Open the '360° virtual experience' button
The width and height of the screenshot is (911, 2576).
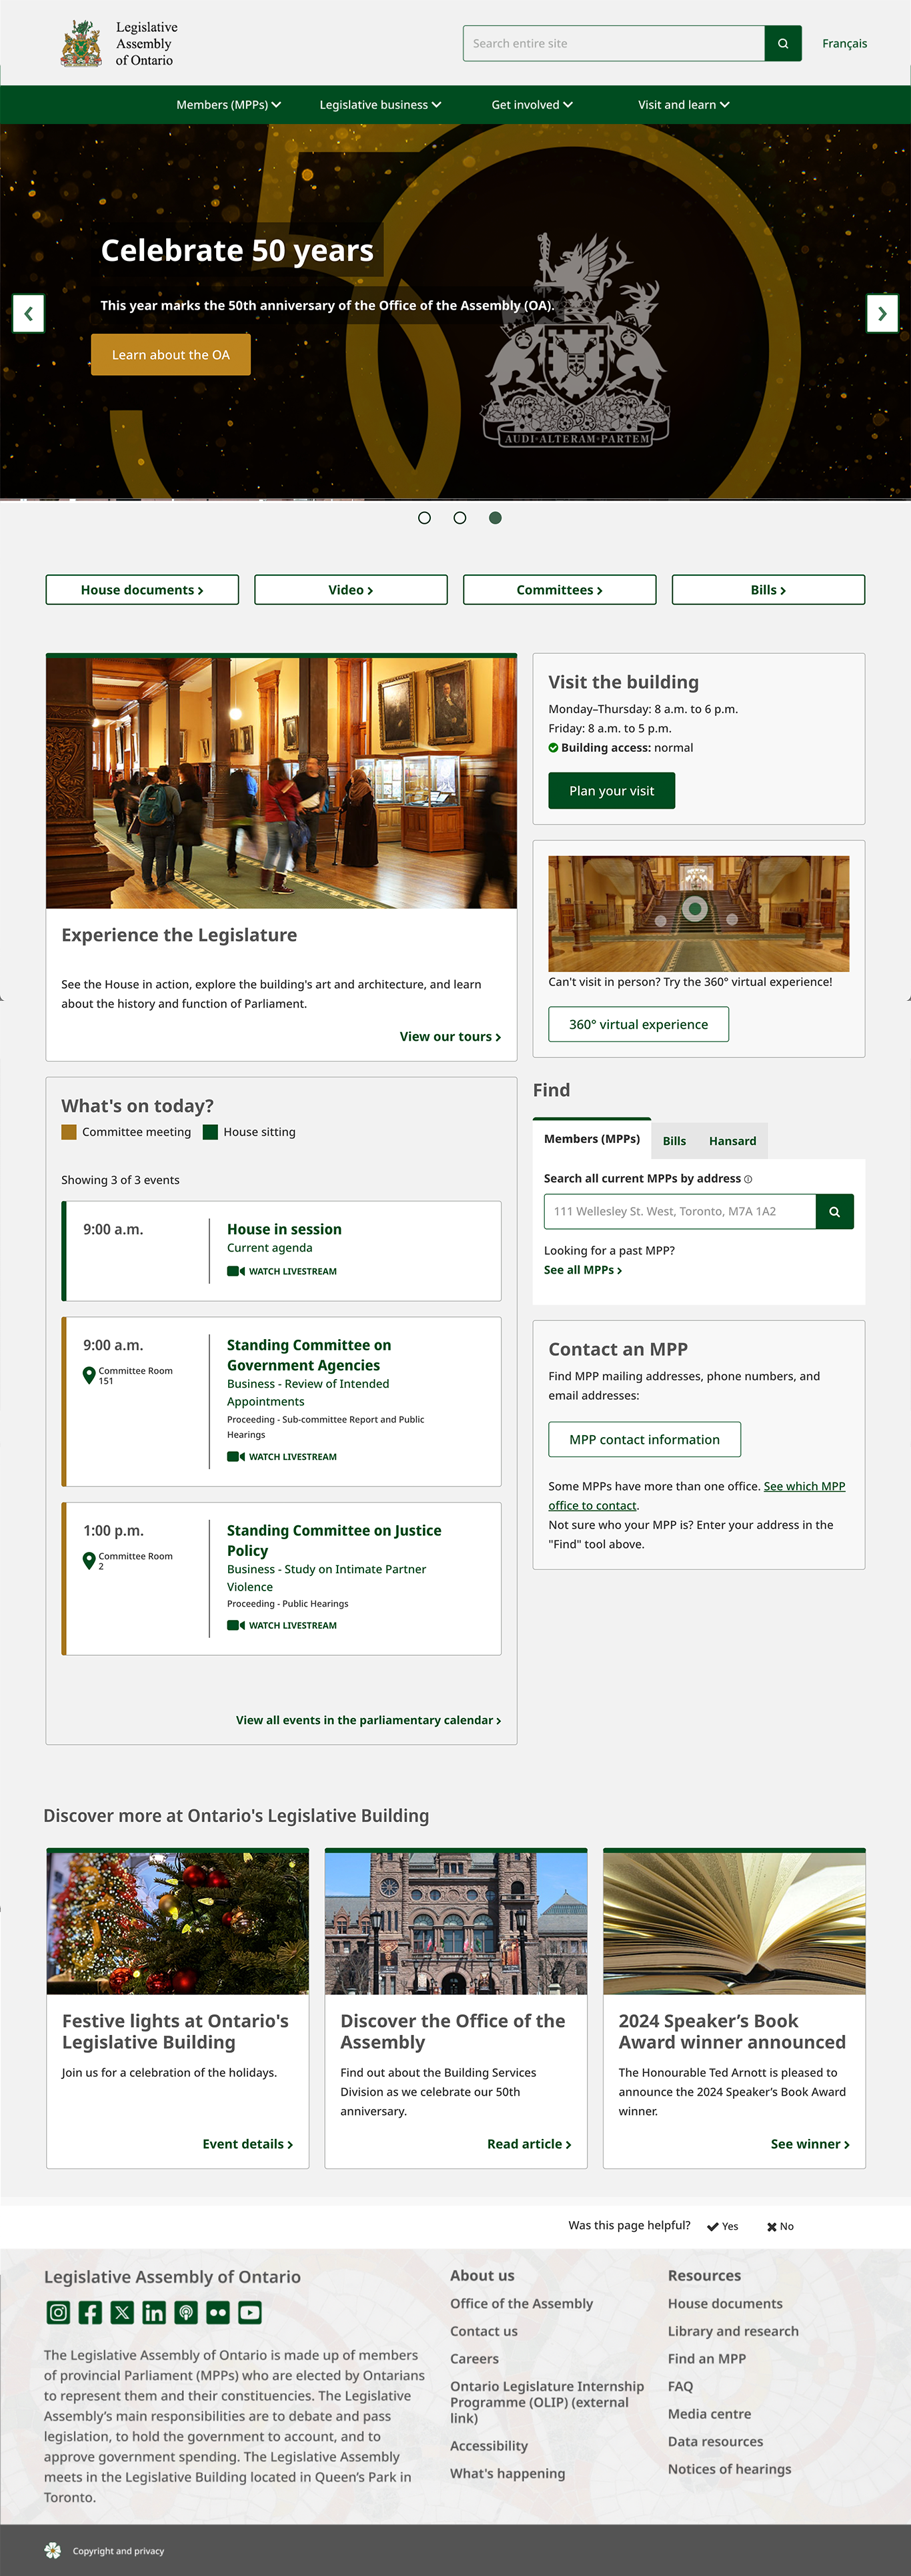[639, 1025]
